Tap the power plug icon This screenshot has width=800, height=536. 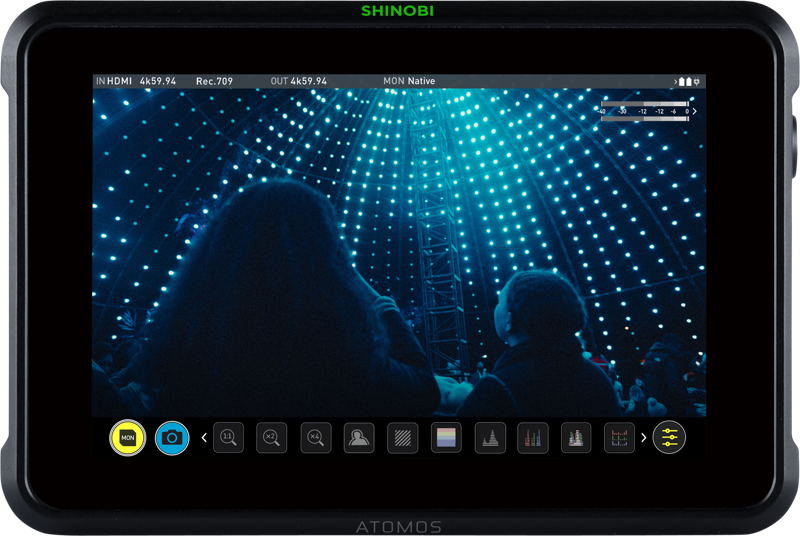697,82
